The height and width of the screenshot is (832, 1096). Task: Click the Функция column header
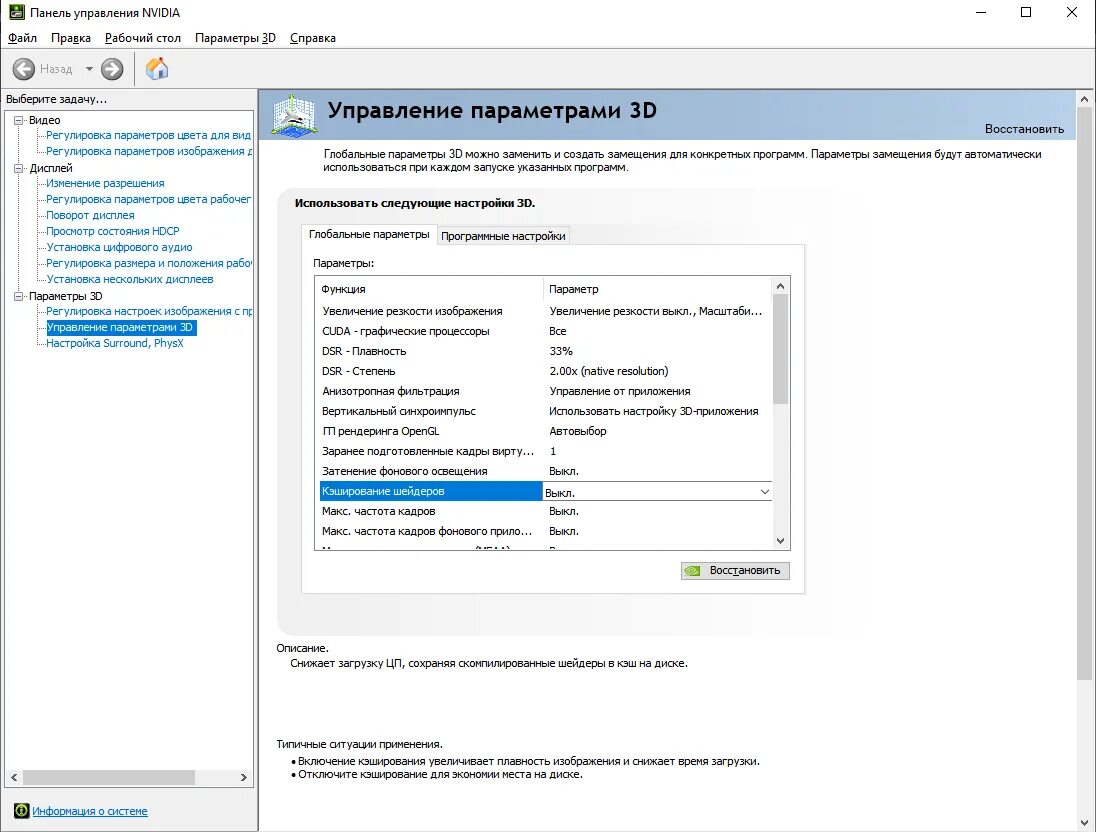429,289
